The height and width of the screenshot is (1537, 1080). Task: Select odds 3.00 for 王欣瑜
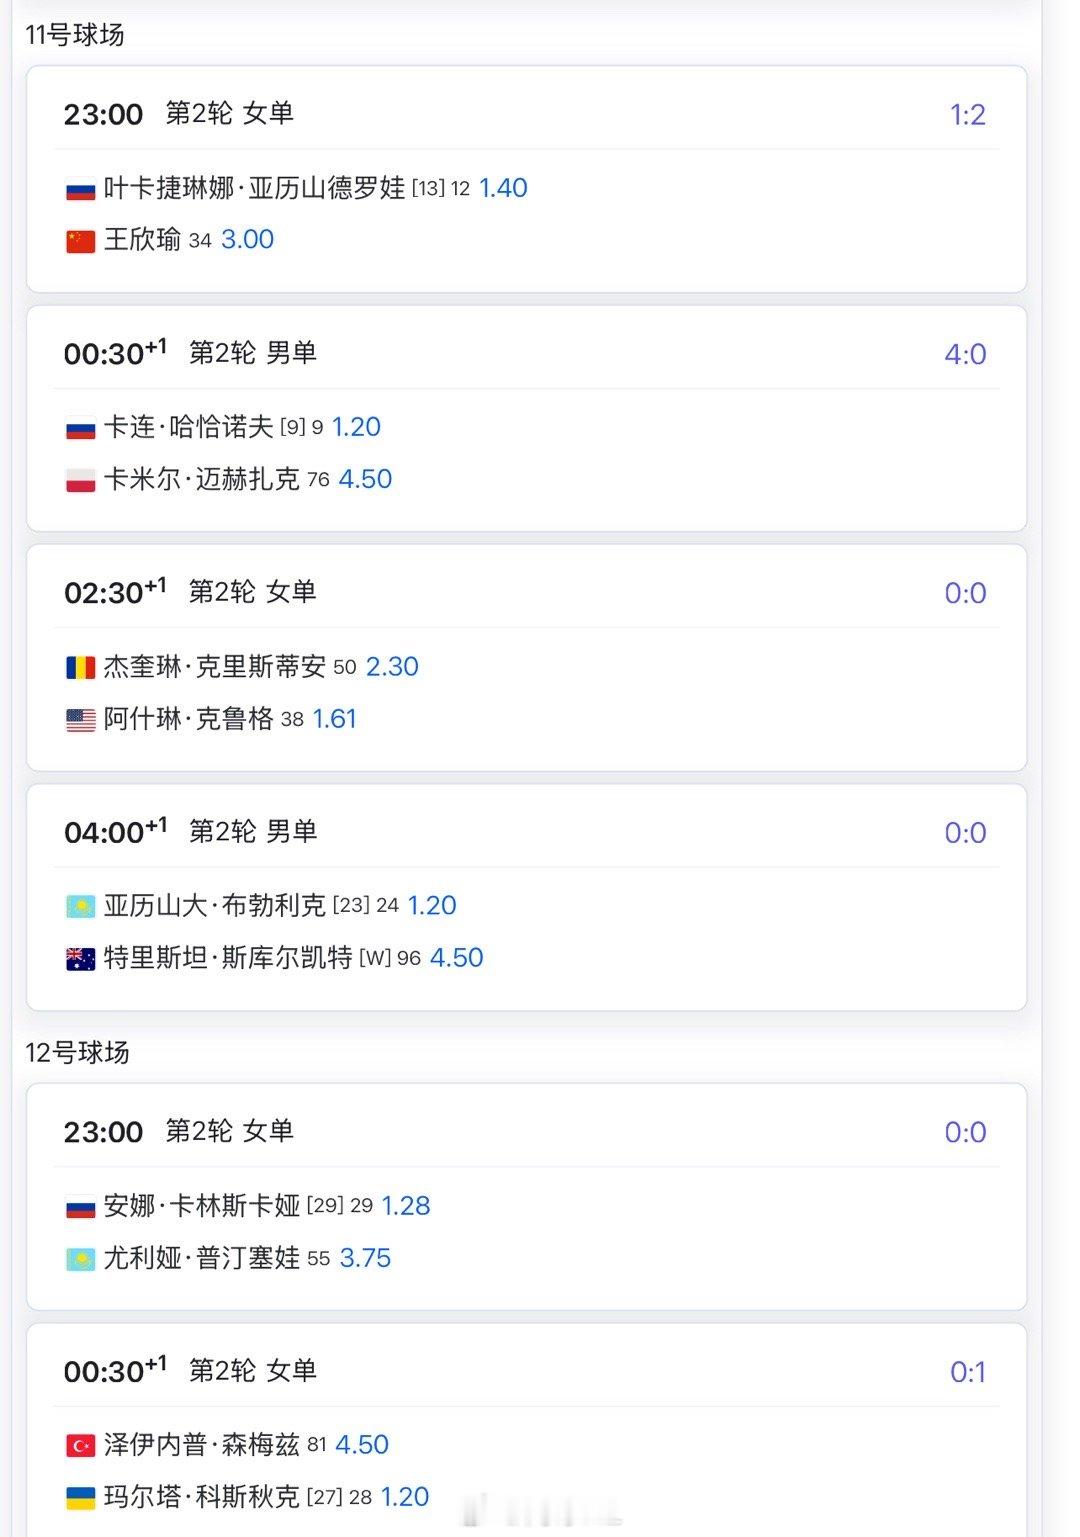click(x=247, y=240)
